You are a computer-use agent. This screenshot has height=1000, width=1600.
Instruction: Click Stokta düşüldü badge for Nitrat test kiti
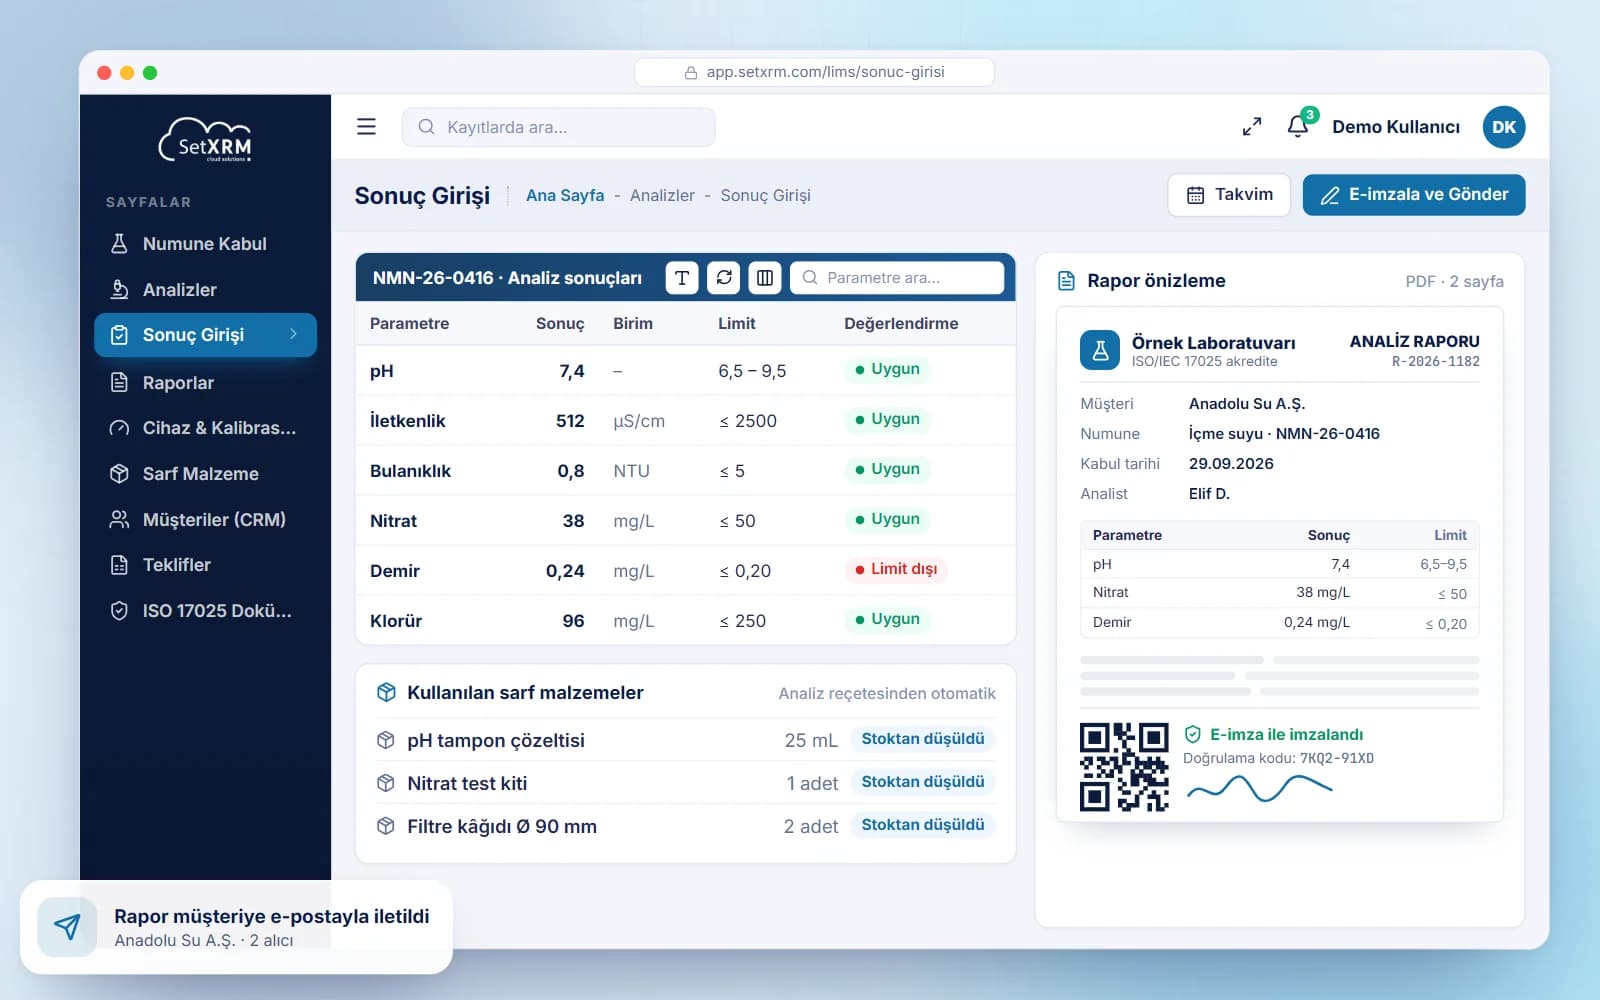(923, 782)
